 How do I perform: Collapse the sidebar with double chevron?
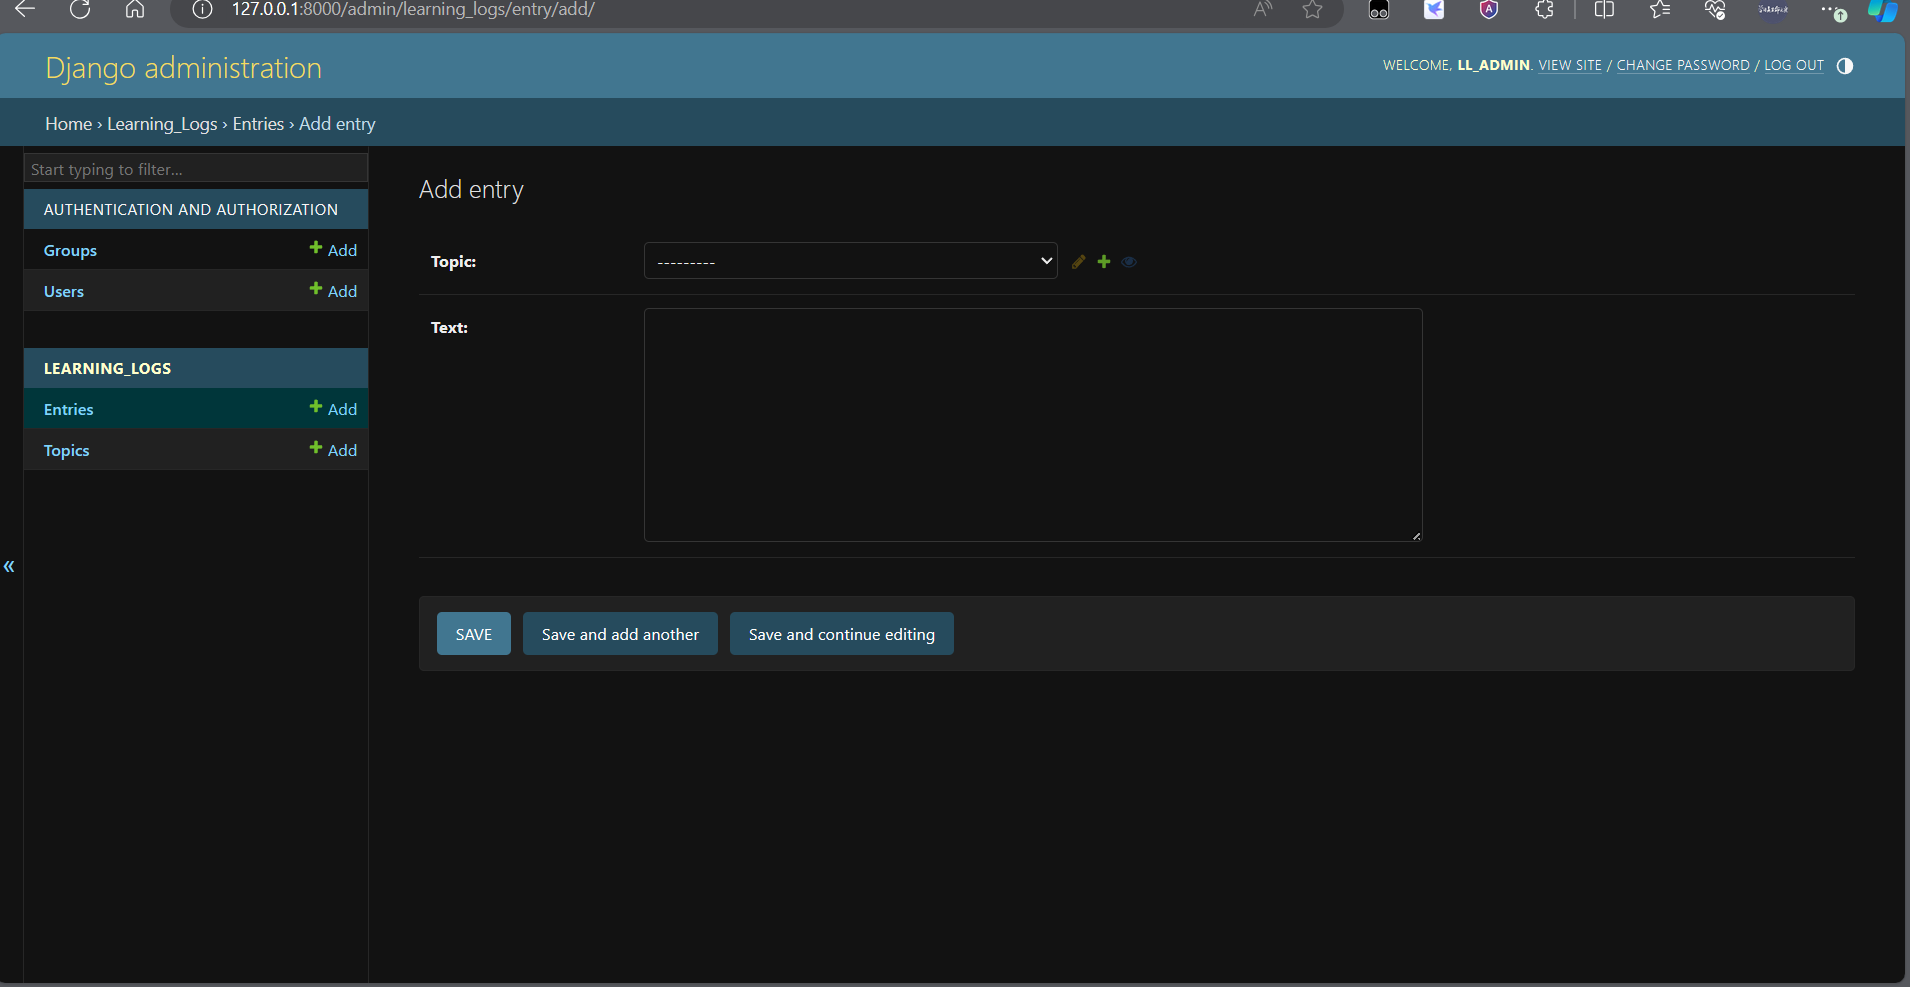pos(9,566)
